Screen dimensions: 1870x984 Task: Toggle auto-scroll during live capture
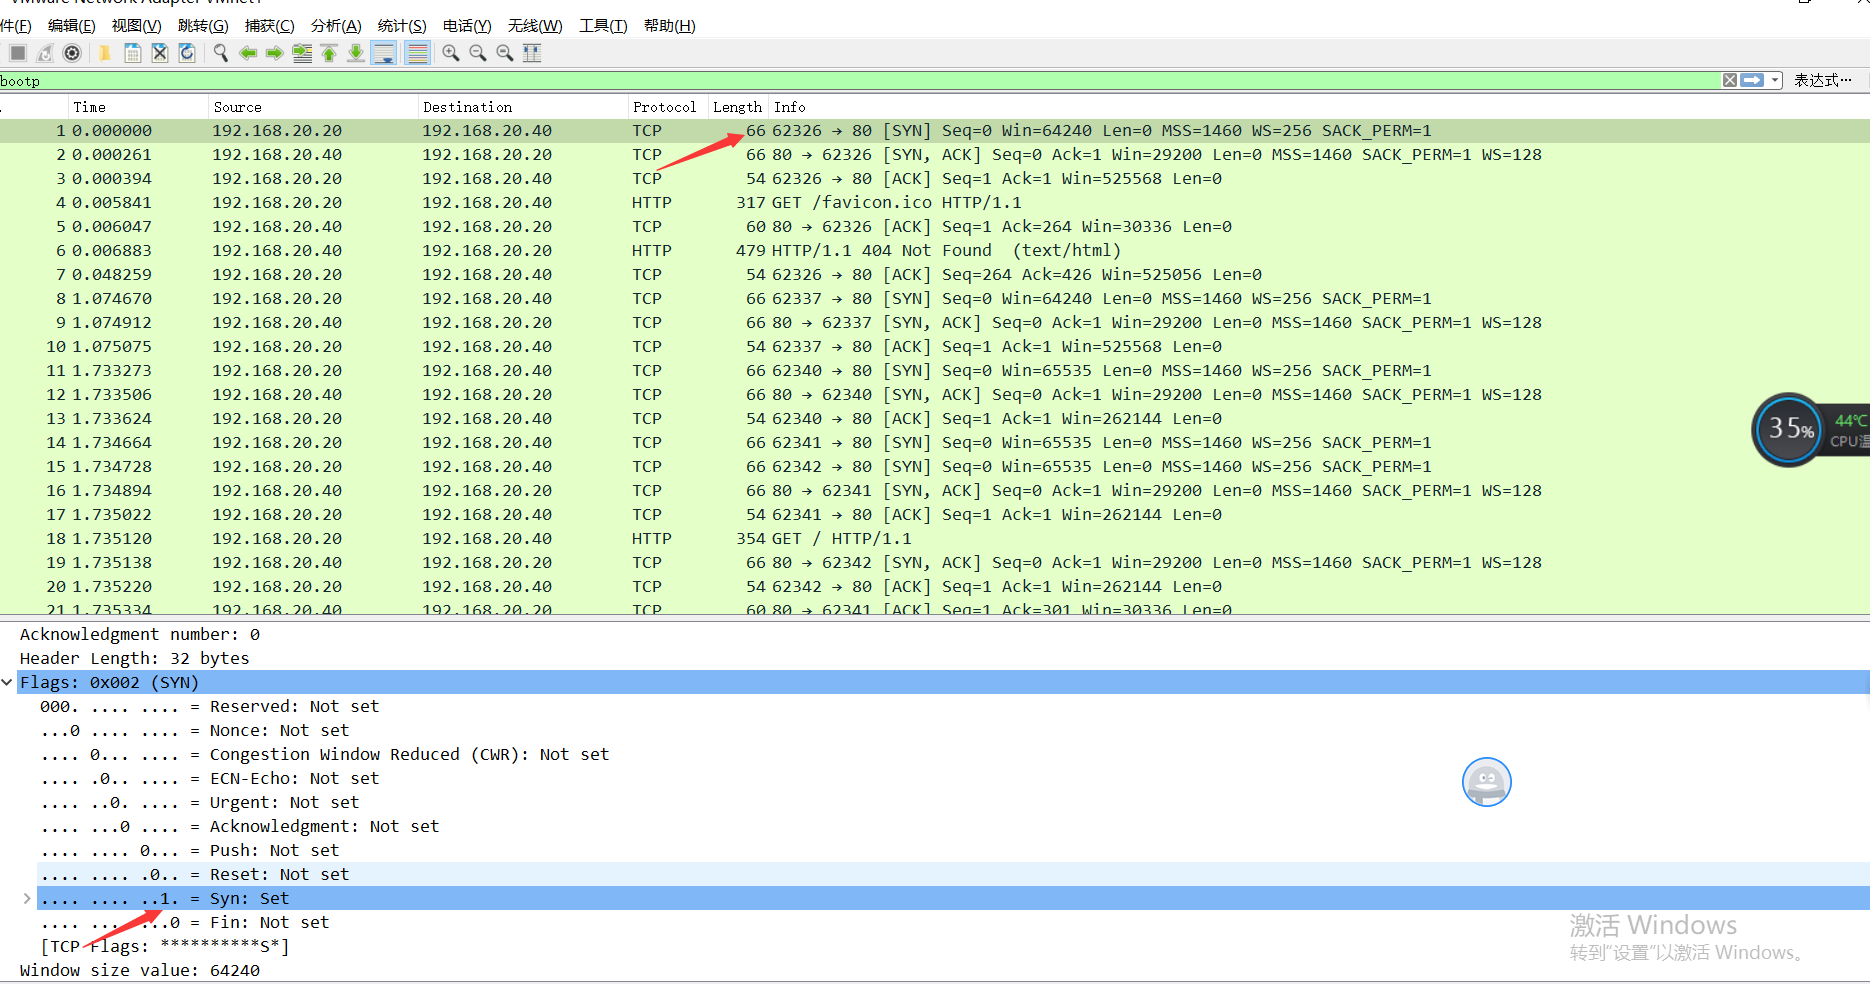point(384,53)
